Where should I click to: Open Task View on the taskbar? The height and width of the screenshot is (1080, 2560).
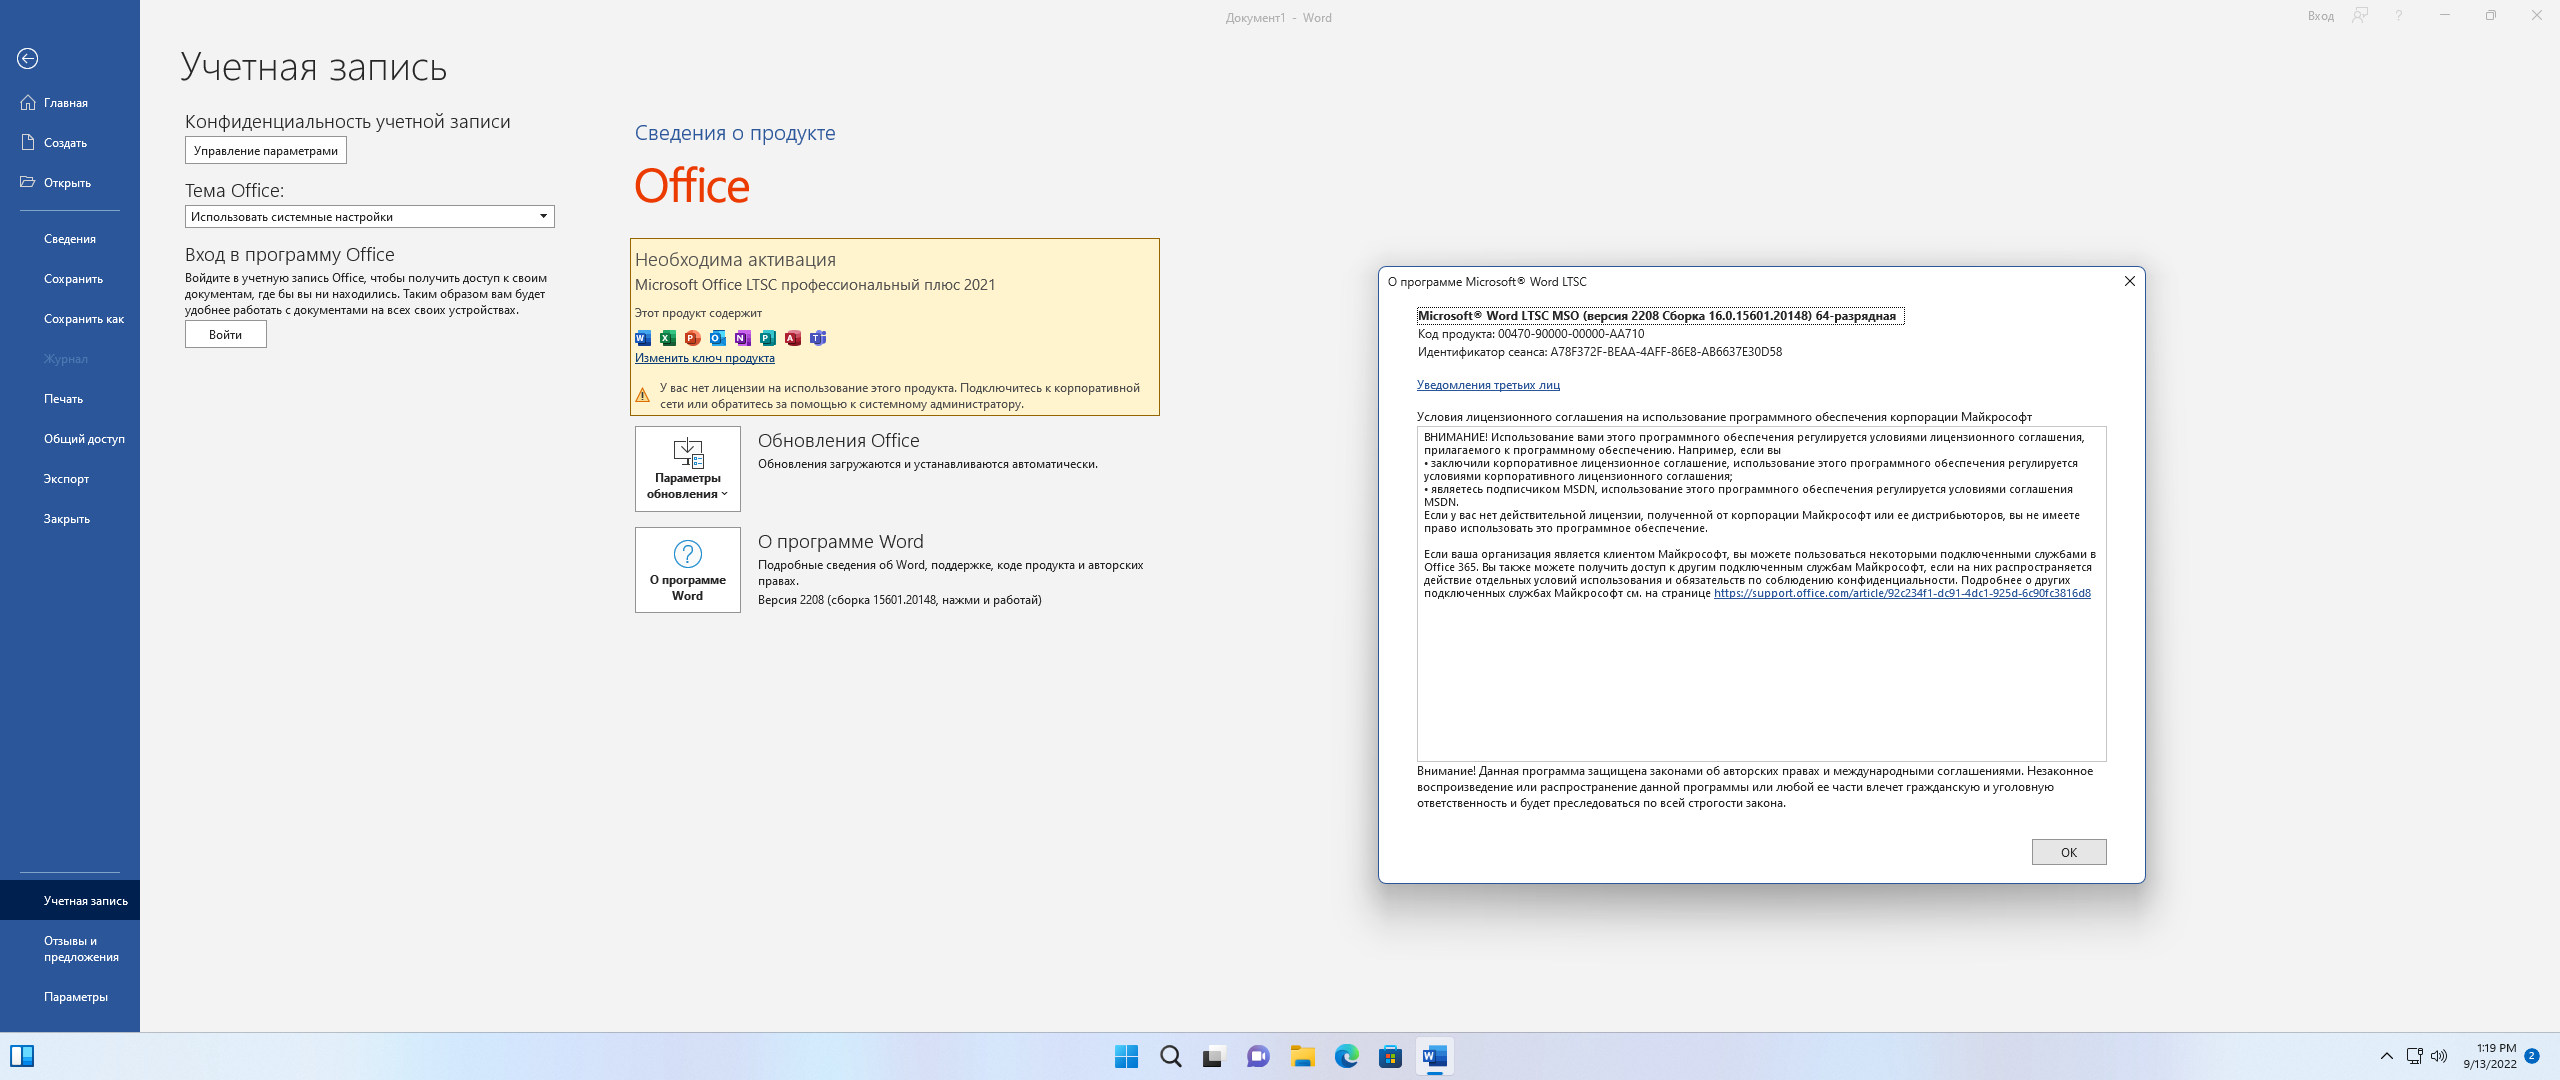[1214, 1056]
